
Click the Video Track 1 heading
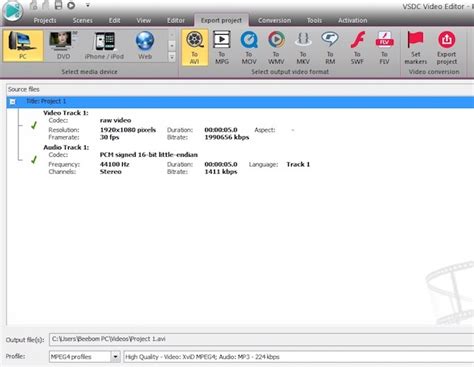(x=66, y=113)
